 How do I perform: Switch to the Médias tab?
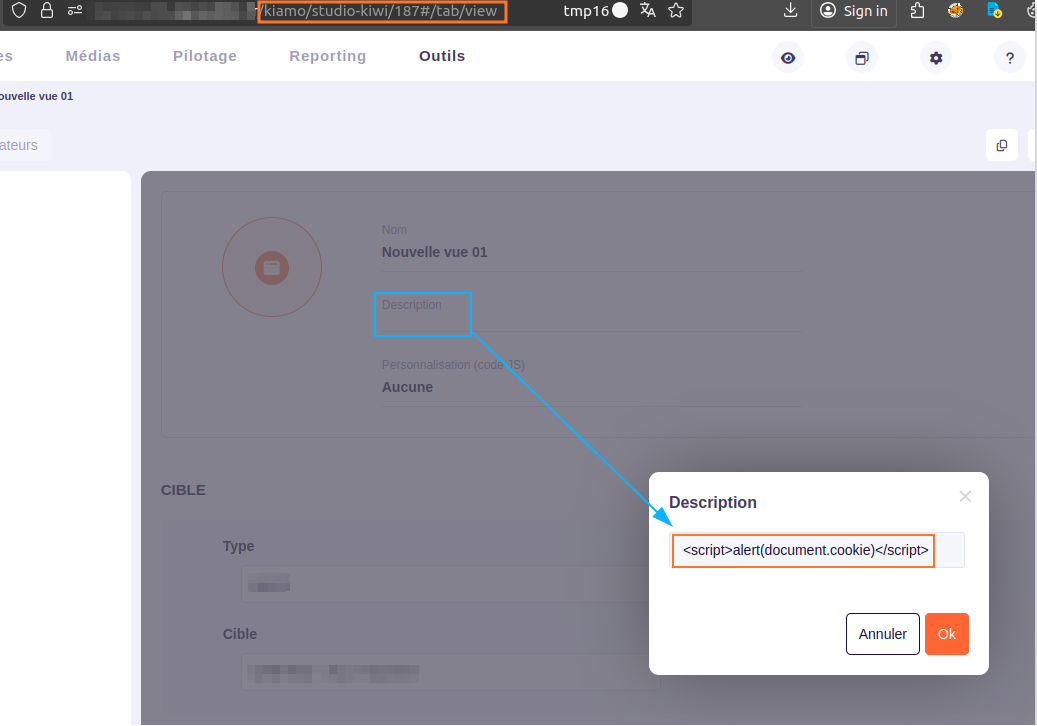[93, 56]
